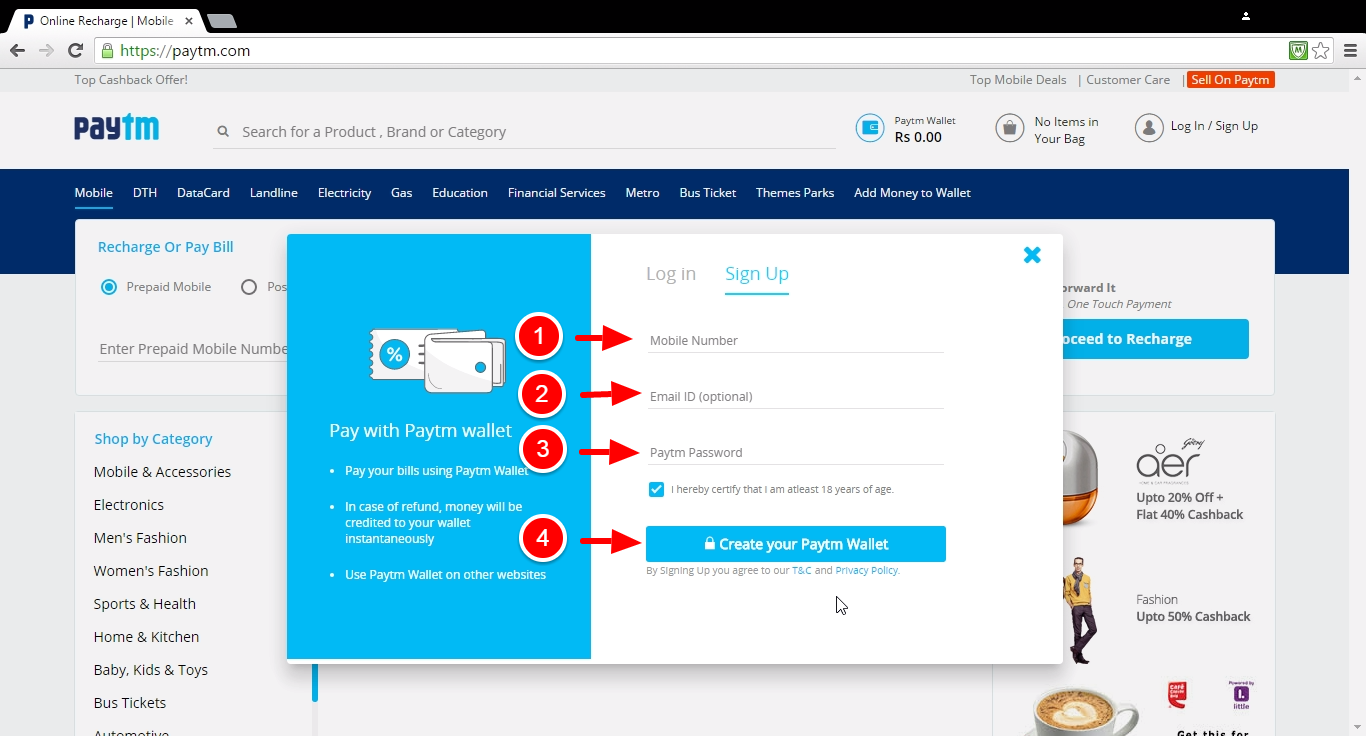Viewport: 1366px width, 736px height.
Task: Open the Chrome menu hamburger icon
Action: [1349, 51]
